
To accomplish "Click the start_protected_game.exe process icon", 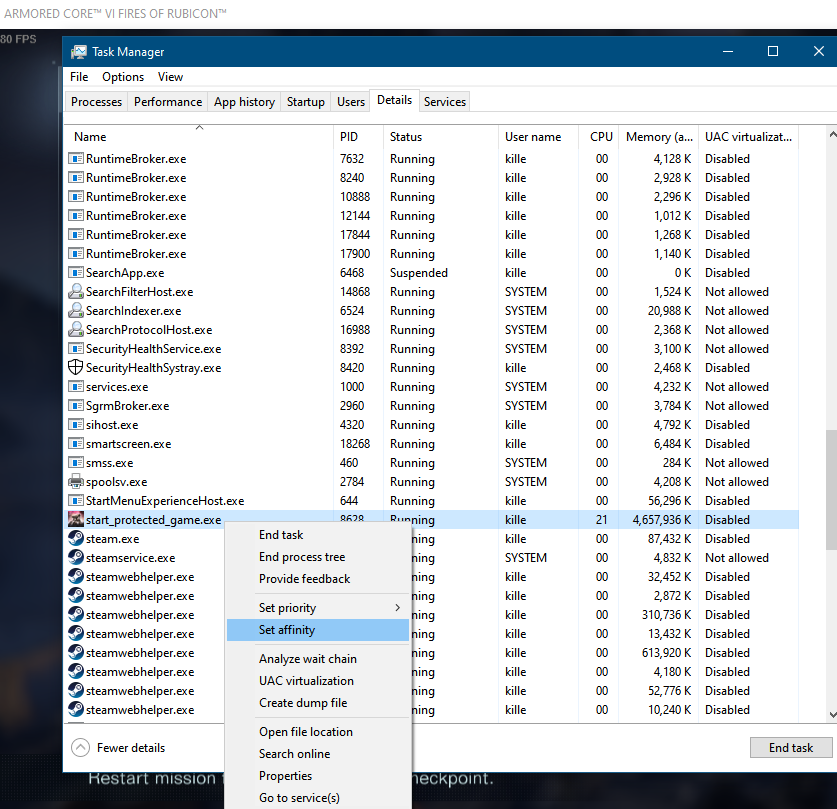I will (76, 520).
